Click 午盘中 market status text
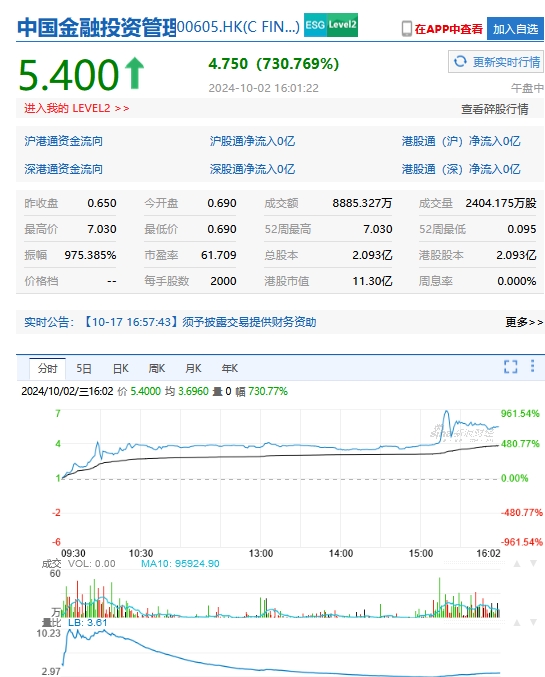The width and height of the screenshot is (545, 677). (527, 88)
